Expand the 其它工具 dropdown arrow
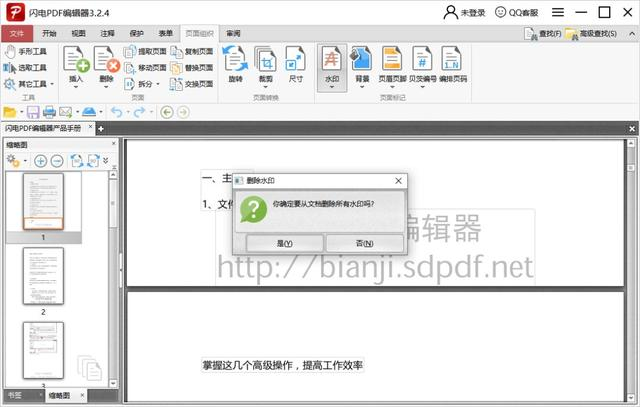Screen dimensions: 640x407 coord(52,84)
